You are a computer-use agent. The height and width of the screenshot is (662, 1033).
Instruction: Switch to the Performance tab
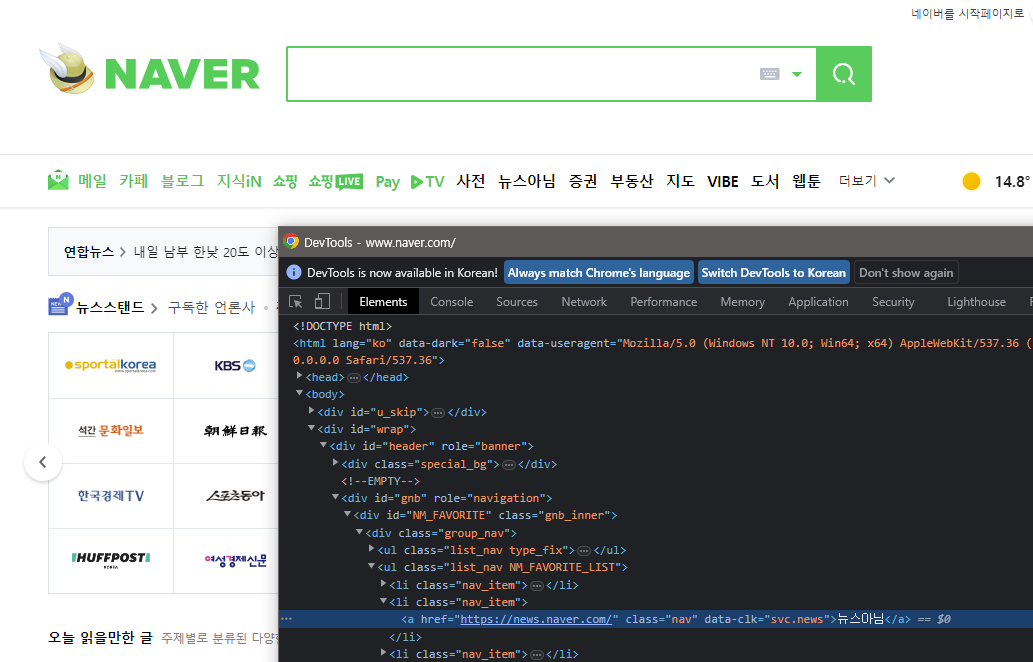[x=663, y=302]
